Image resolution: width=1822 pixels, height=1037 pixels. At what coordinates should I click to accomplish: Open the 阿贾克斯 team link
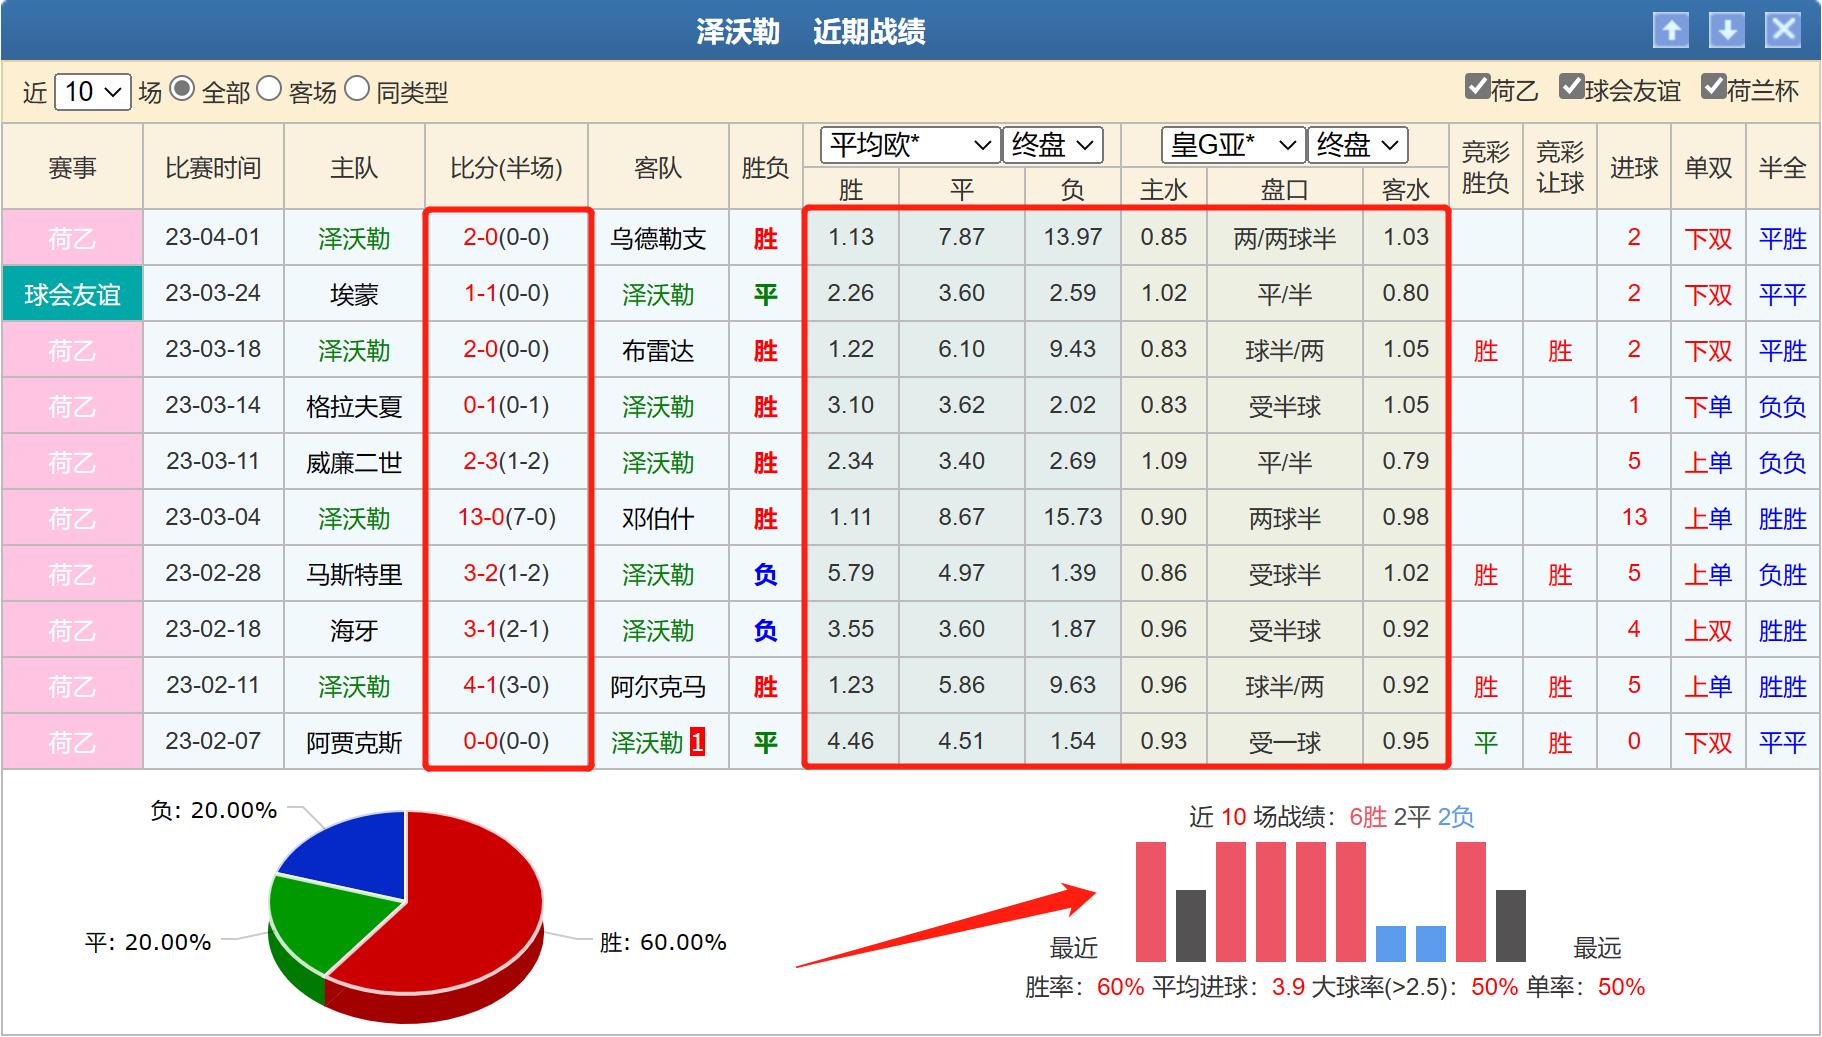coord(352,742)
